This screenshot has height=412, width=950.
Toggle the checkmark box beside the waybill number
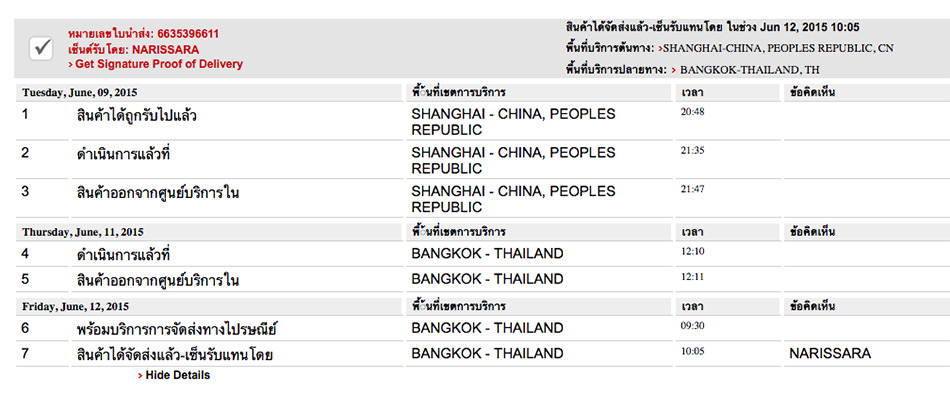tap(41, 48)
